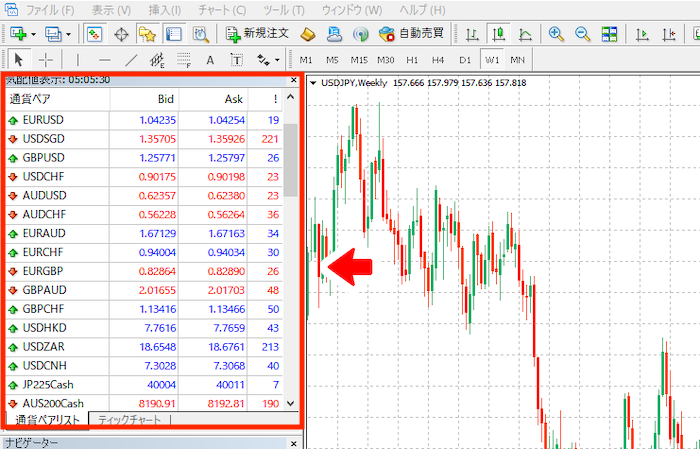
Task: Click the symbol list scrollbar thumb
Action: click(x=291, y=160)
